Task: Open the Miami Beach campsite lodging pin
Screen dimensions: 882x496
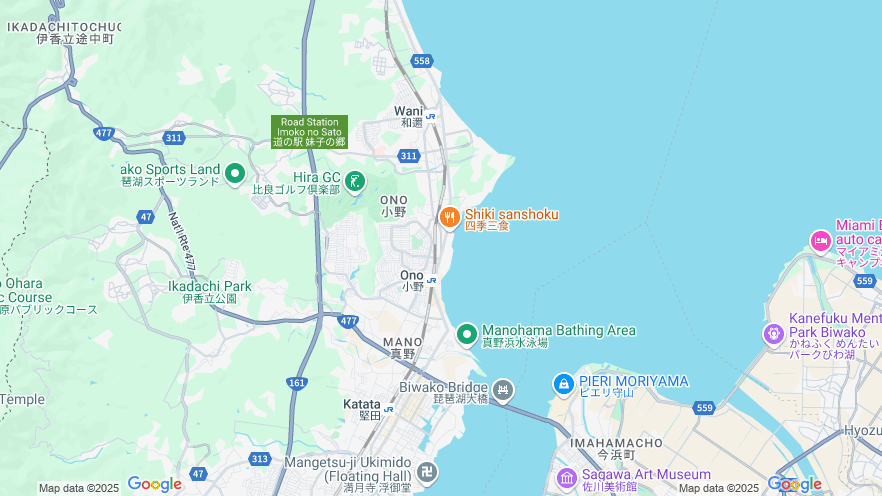Action: 821,242
